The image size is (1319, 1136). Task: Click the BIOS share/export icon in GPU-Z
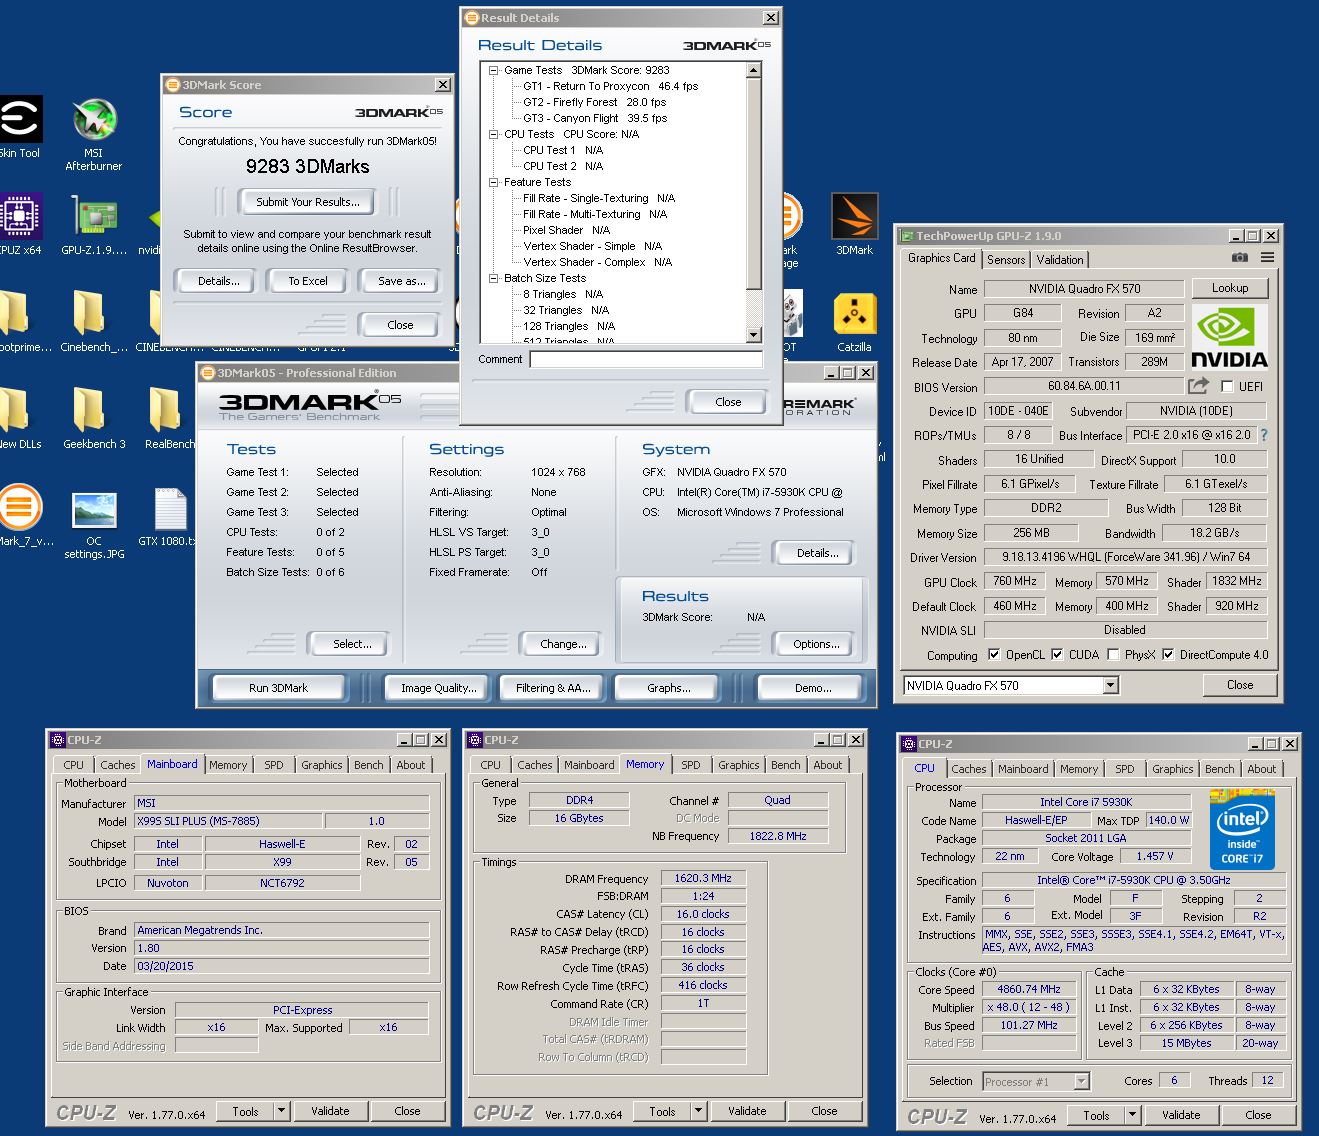pos(1198,386)
